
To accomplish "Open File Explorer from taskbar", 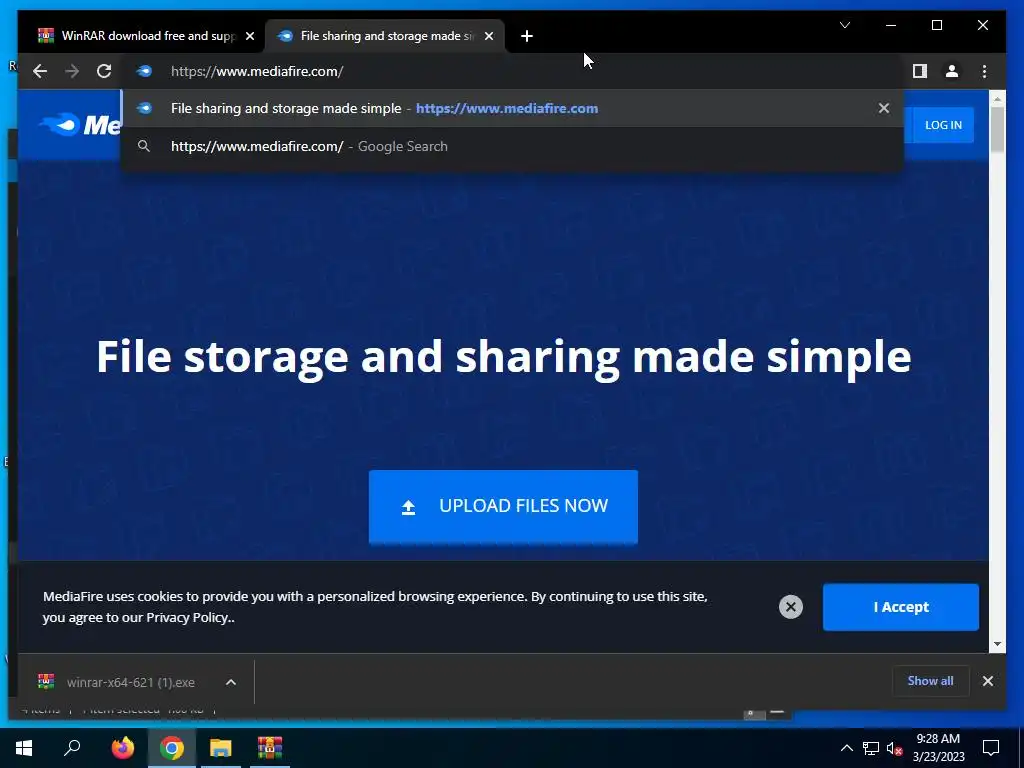I will [221, 748].
